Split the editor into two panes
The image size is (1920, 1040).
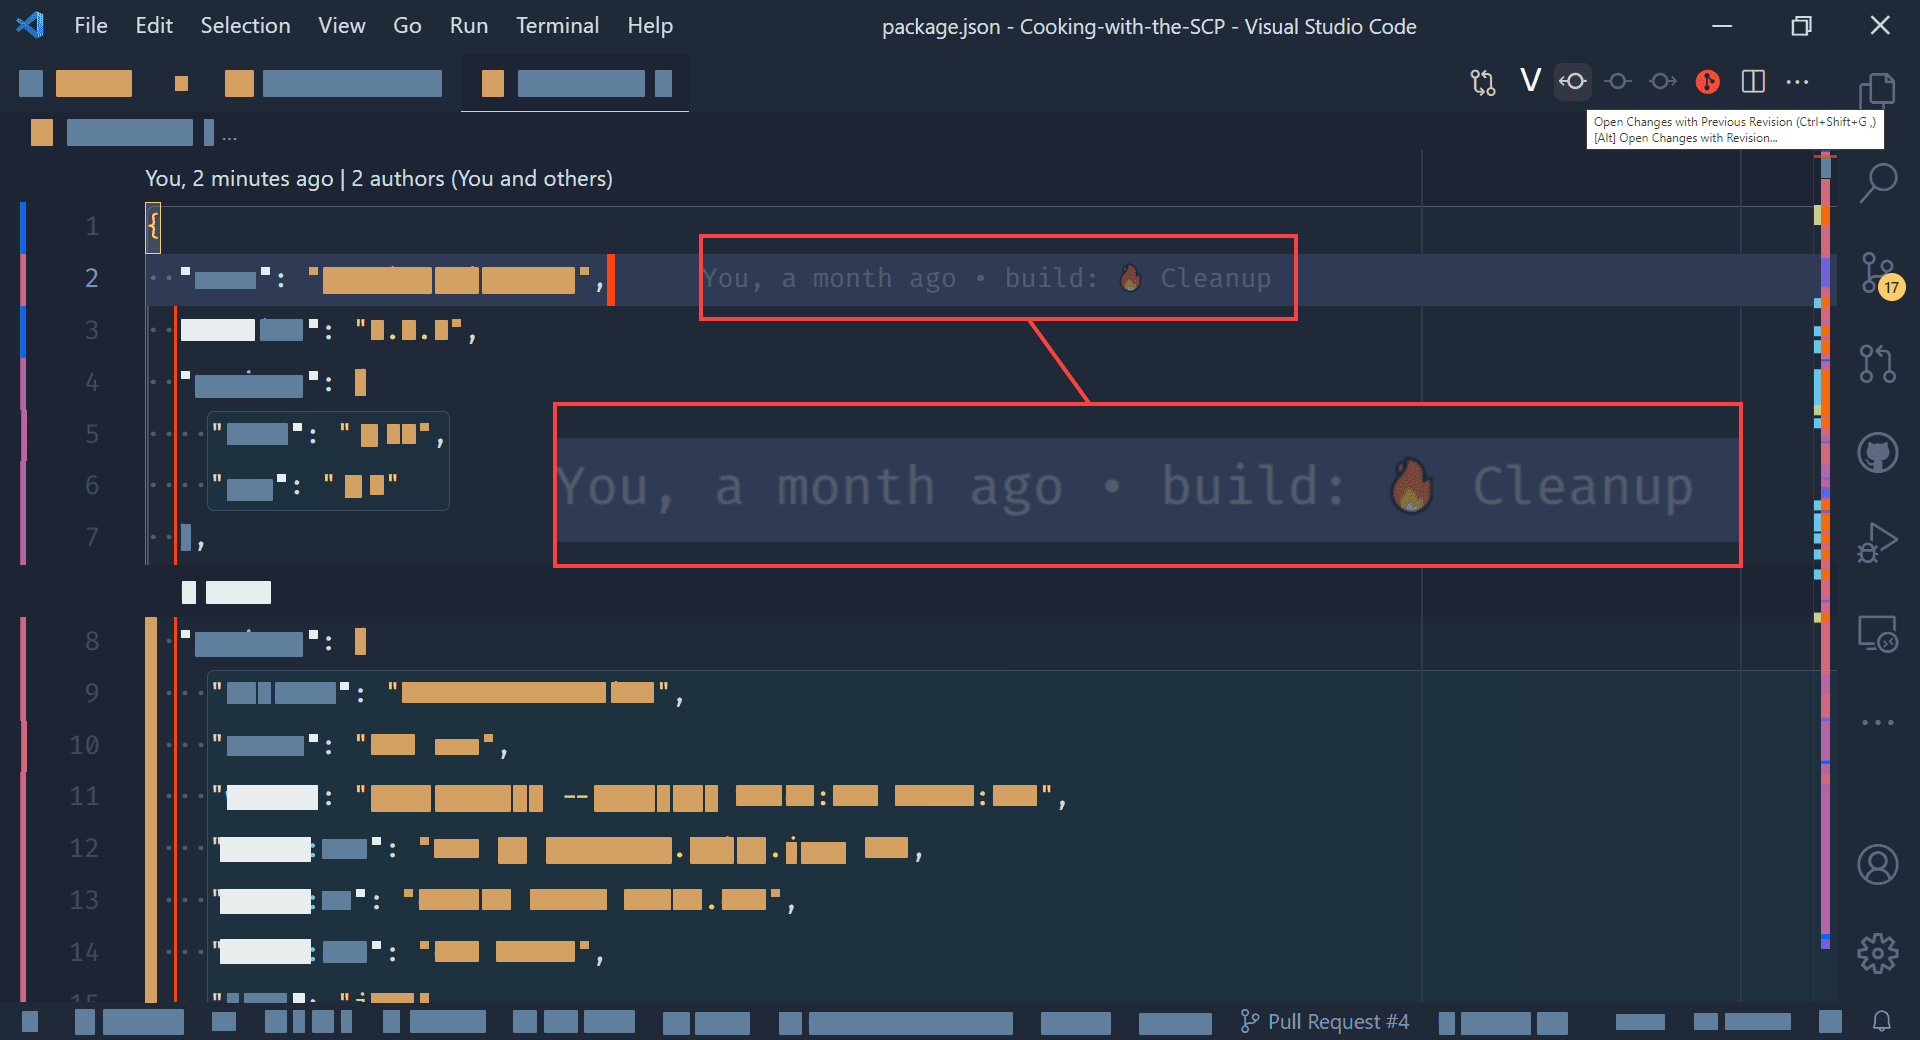click(x=1753, y=82)
